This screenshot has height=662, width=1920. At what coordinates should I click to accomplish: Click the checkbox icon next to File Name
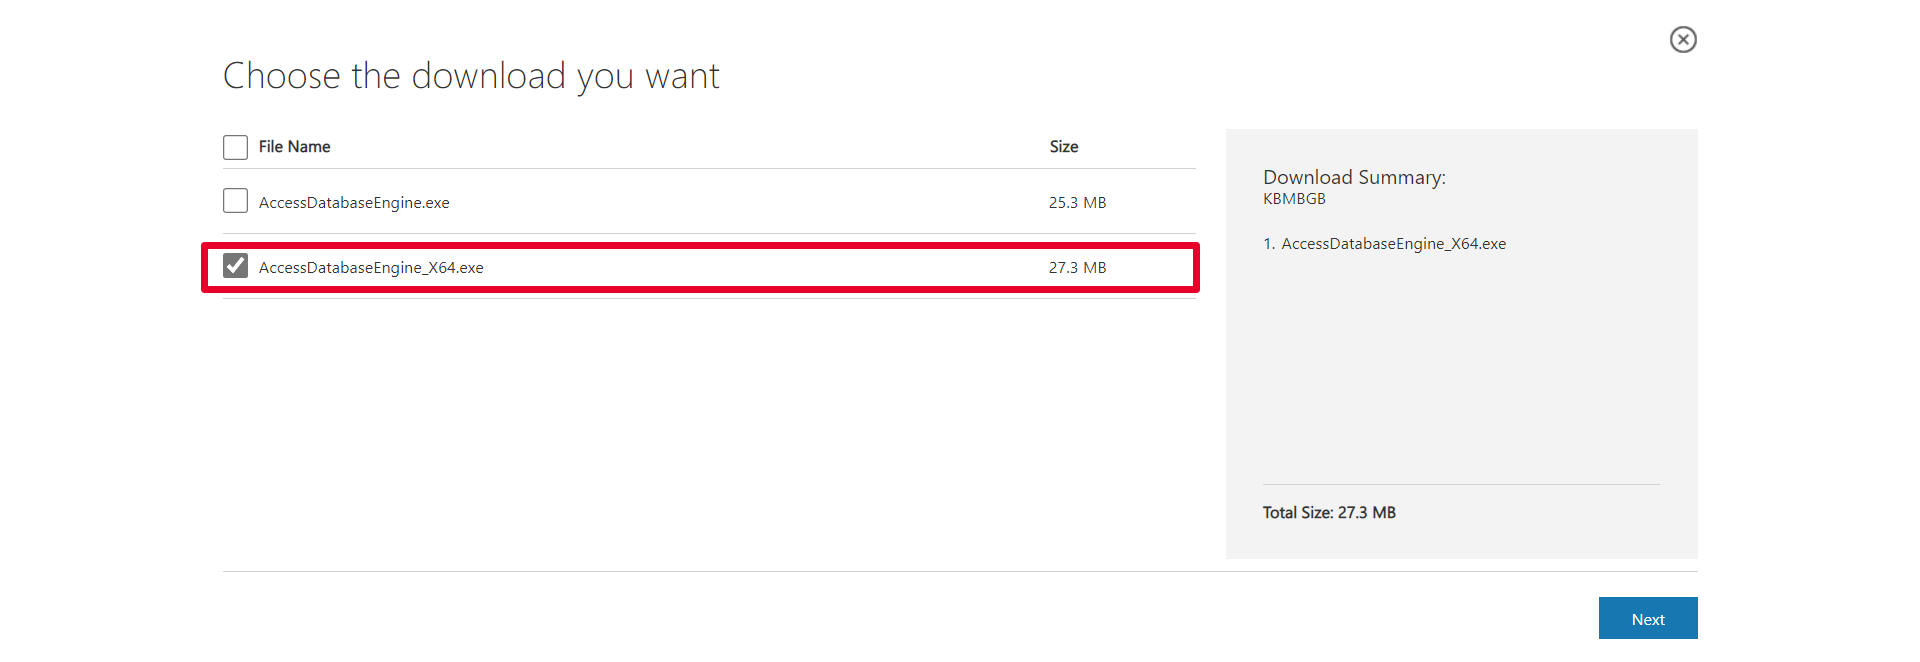click(235, 146)
